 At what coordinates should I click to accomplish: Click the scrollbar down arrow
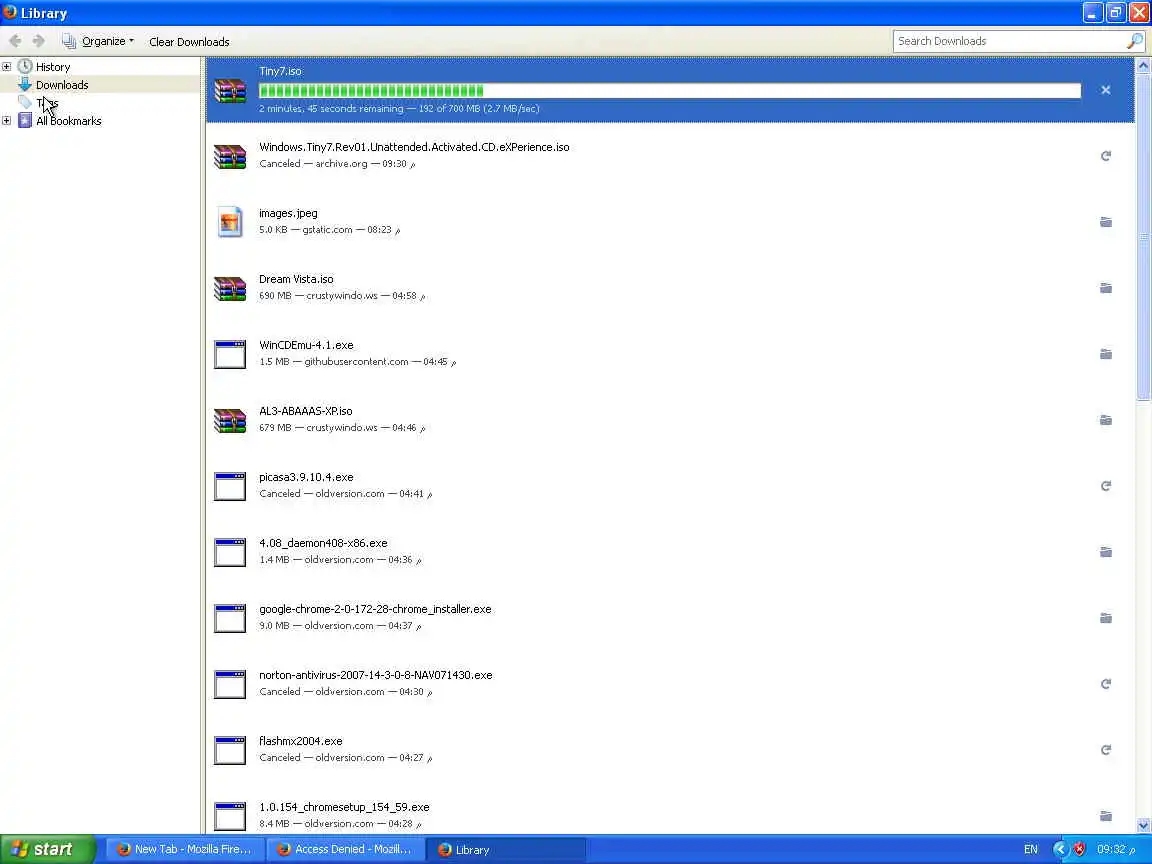point(1143,826)
